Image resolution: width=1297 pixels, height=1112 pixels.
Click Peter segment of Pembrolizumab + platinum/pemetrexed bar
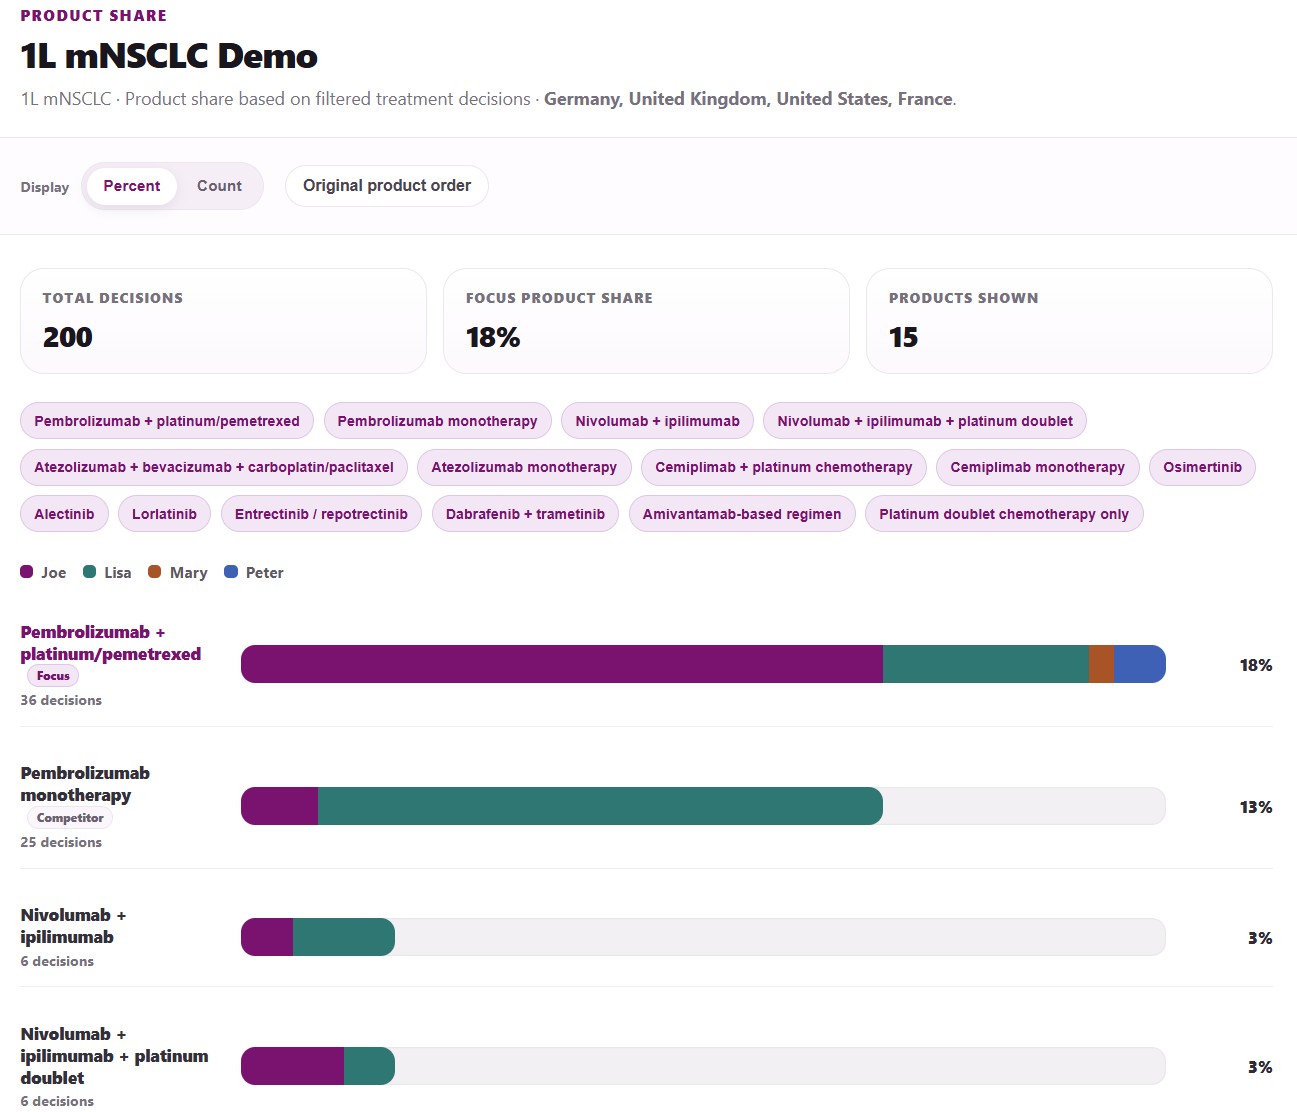point(1140,664)
